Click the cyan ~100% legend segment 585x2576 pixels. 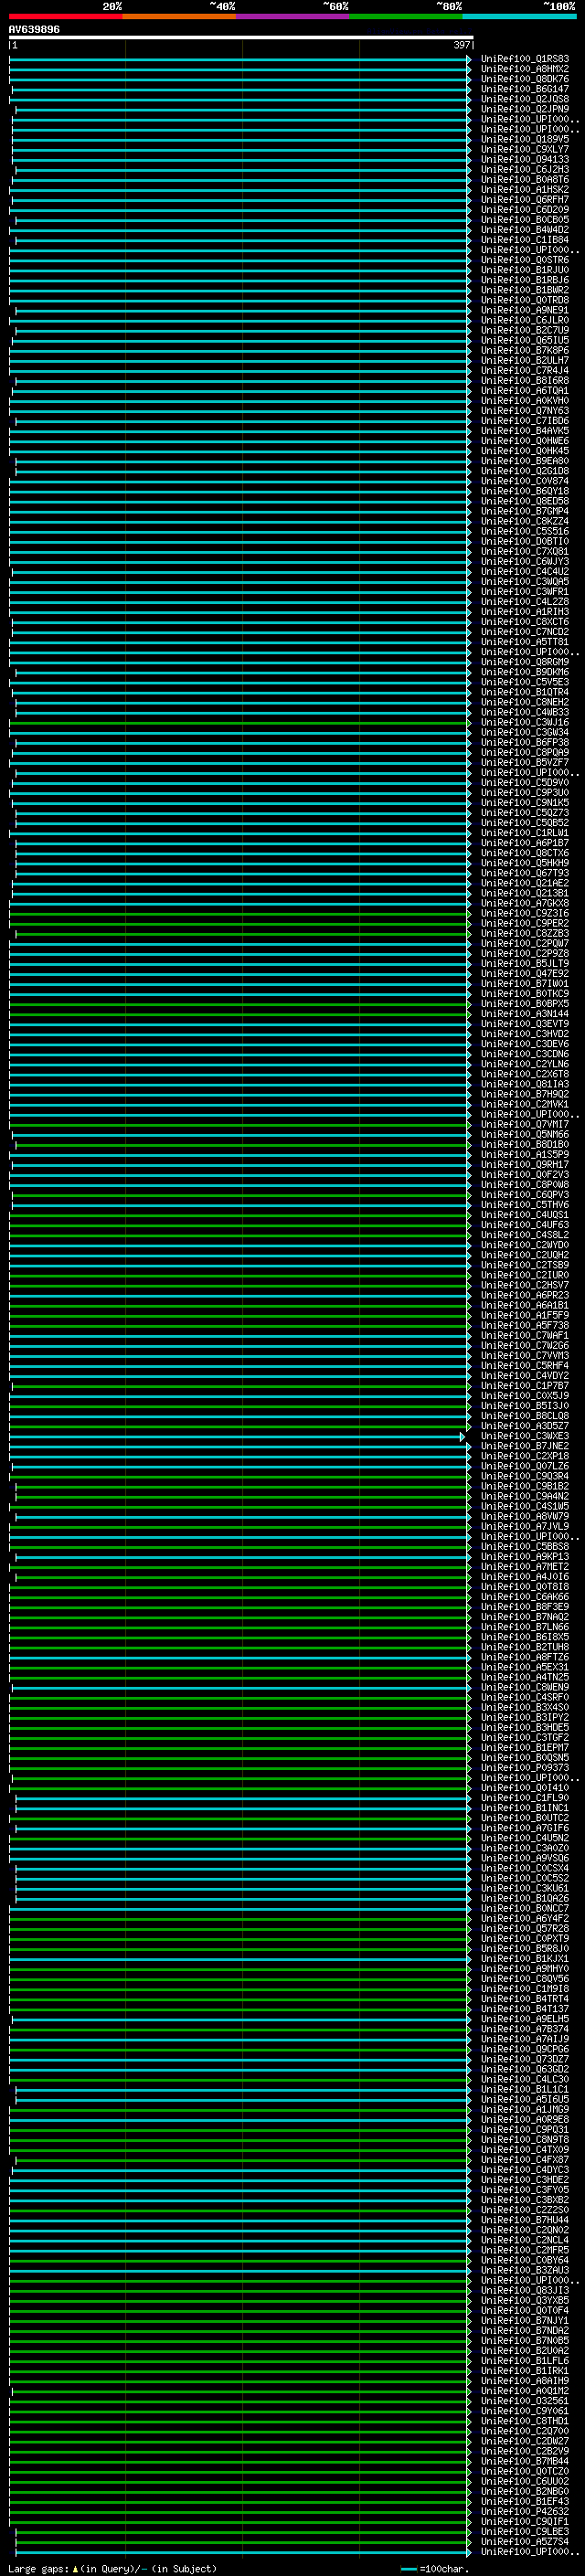[518, 16]
